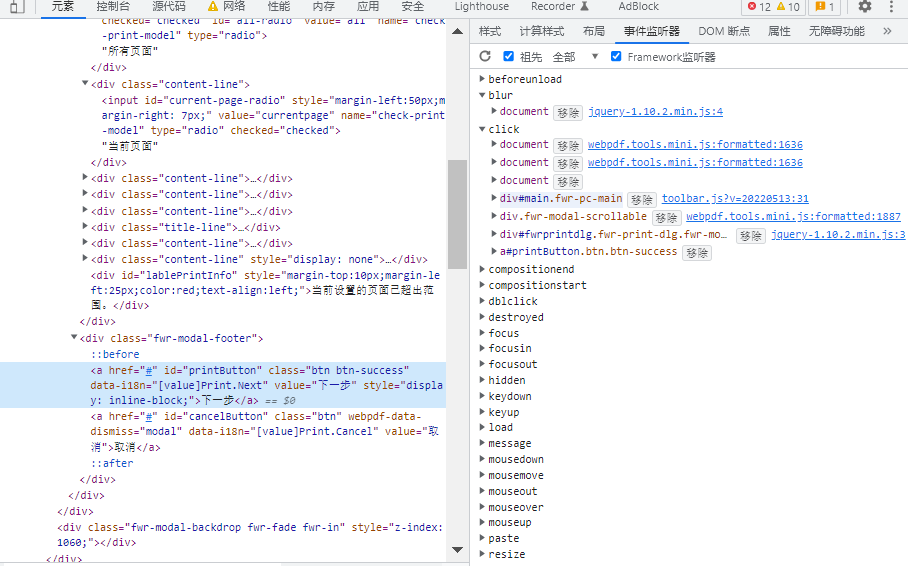Open jquery-1.10.2.min.js:3 source link

point(838,234)
